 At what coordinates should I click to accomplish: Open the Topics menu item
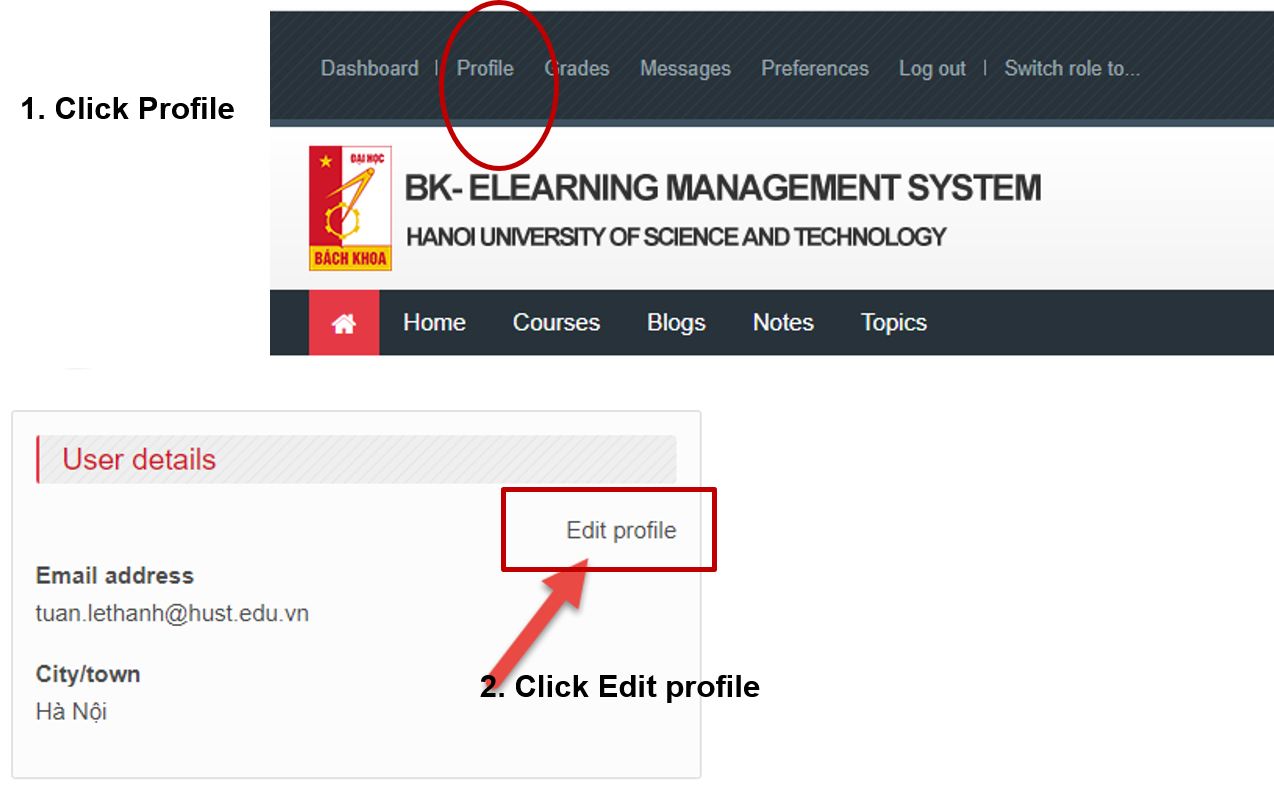894,323
